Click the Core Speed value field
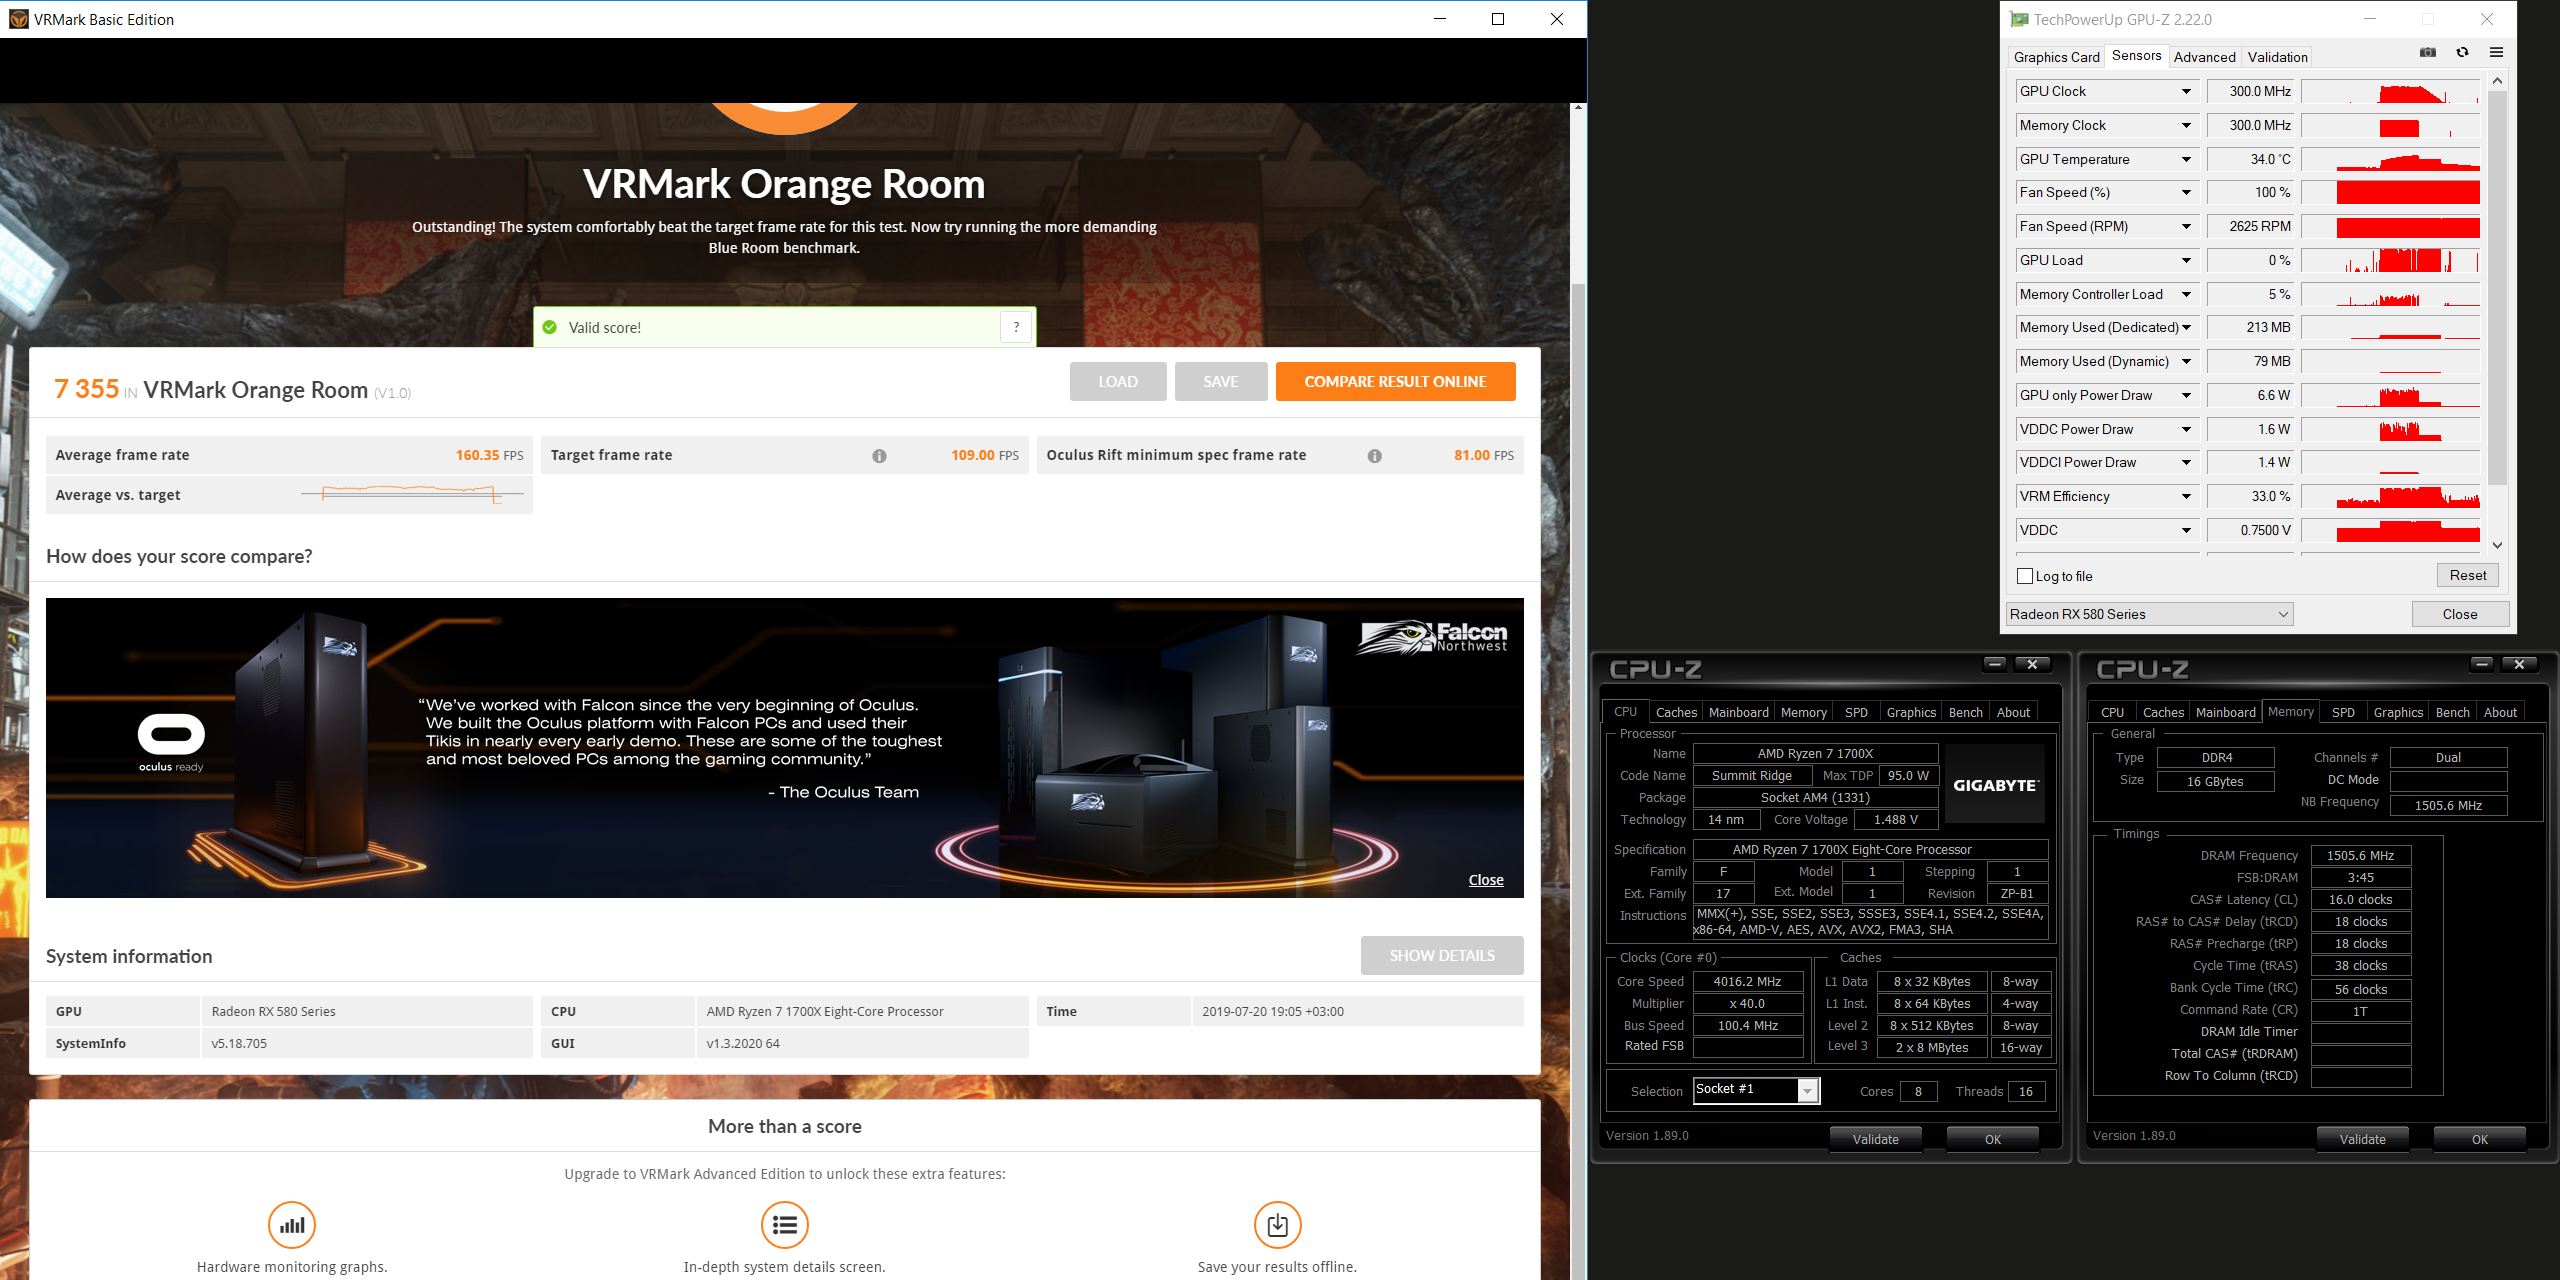2560x1280 pixels. click(x=1747, y=982)
